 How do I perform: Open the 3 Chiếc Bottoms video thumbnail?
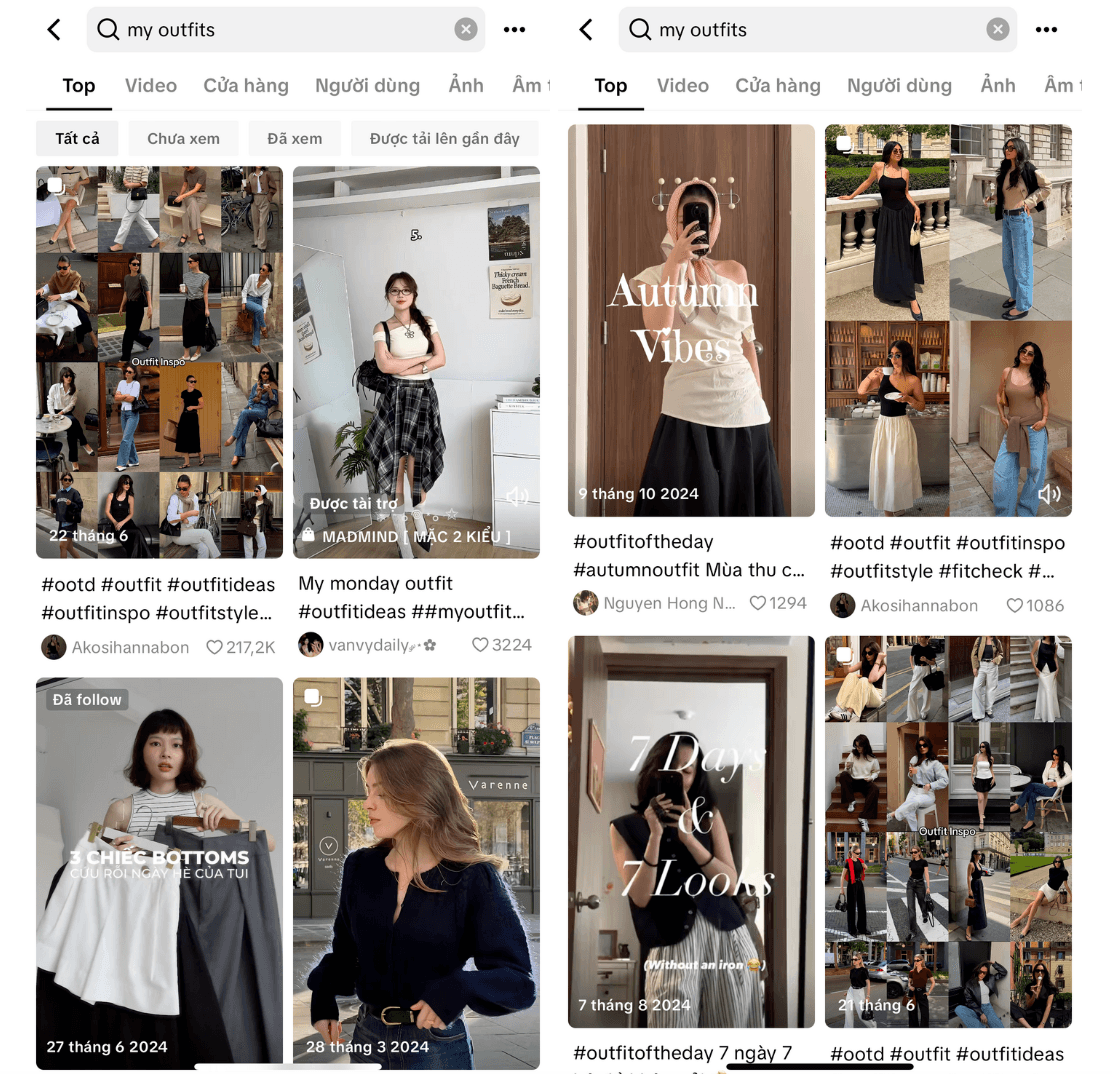click(x=160, y=873)
